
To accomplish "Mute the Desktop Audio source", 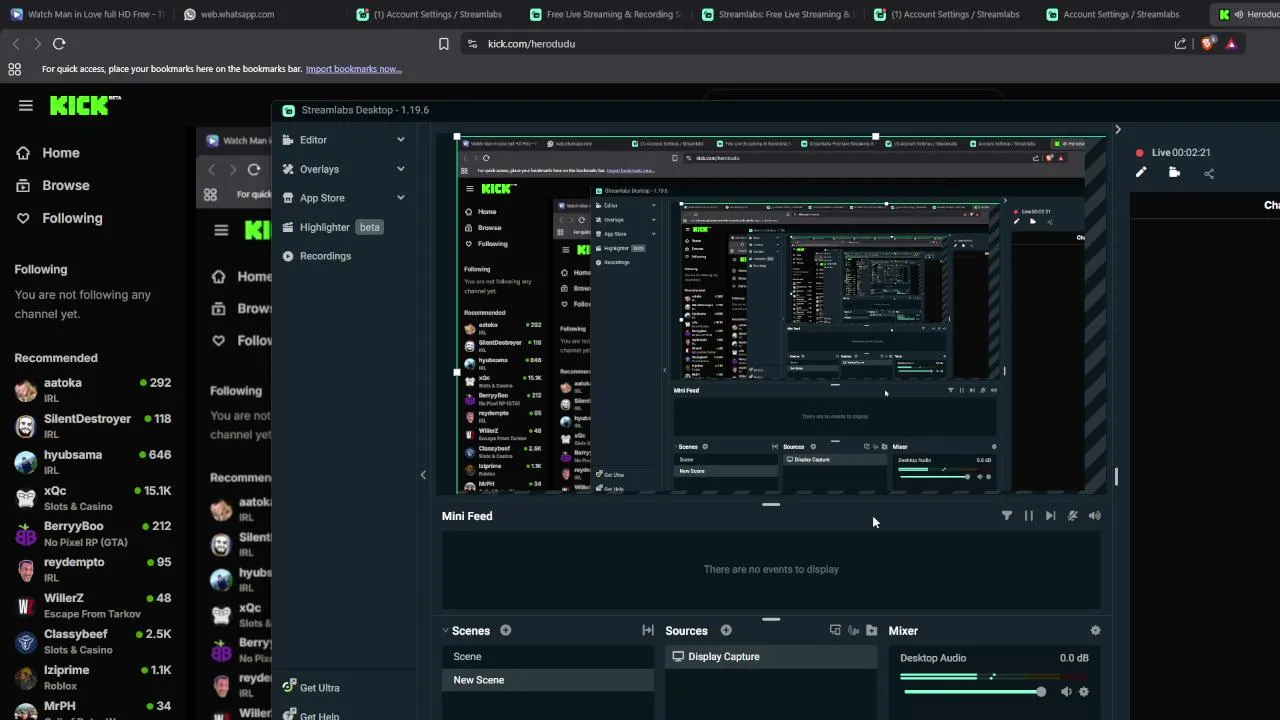I will pyautogui.click(x=1066, y=692).
